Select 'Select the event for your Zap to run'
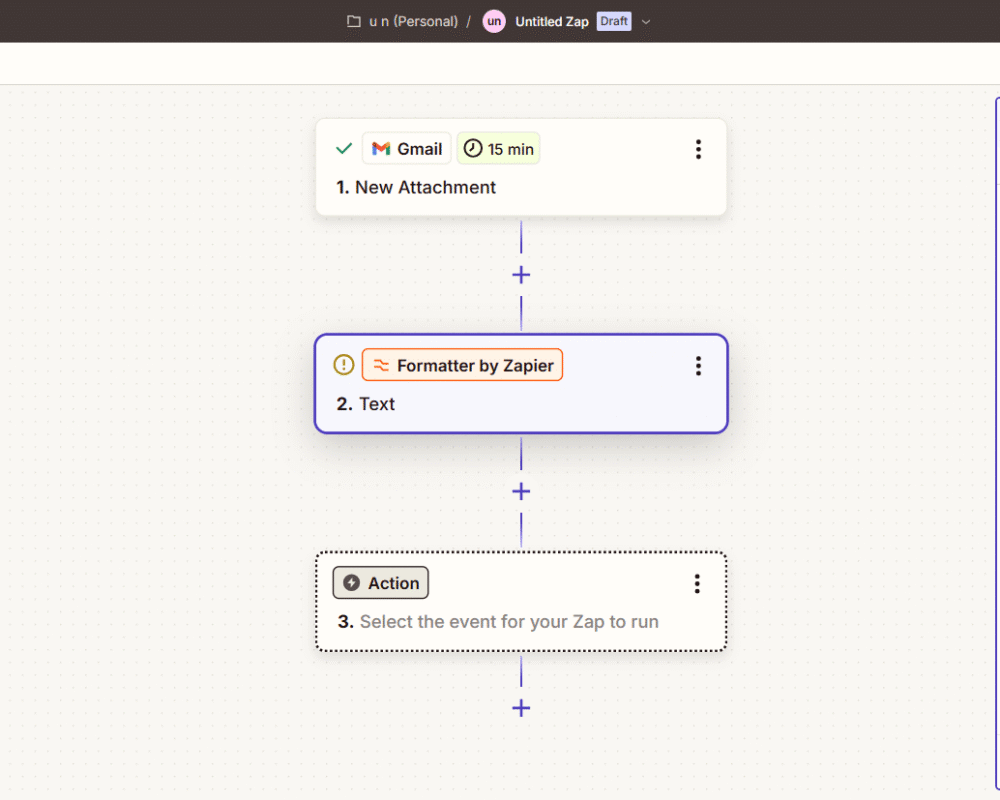Screen dimensions: 1000x800 [x=509, y=621]
